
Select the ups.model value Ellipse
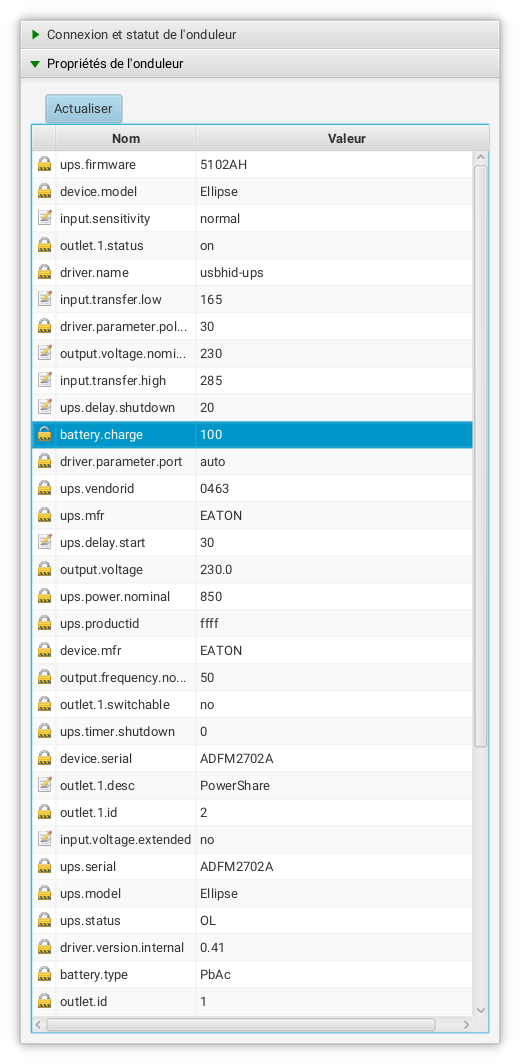pos(219,894)
